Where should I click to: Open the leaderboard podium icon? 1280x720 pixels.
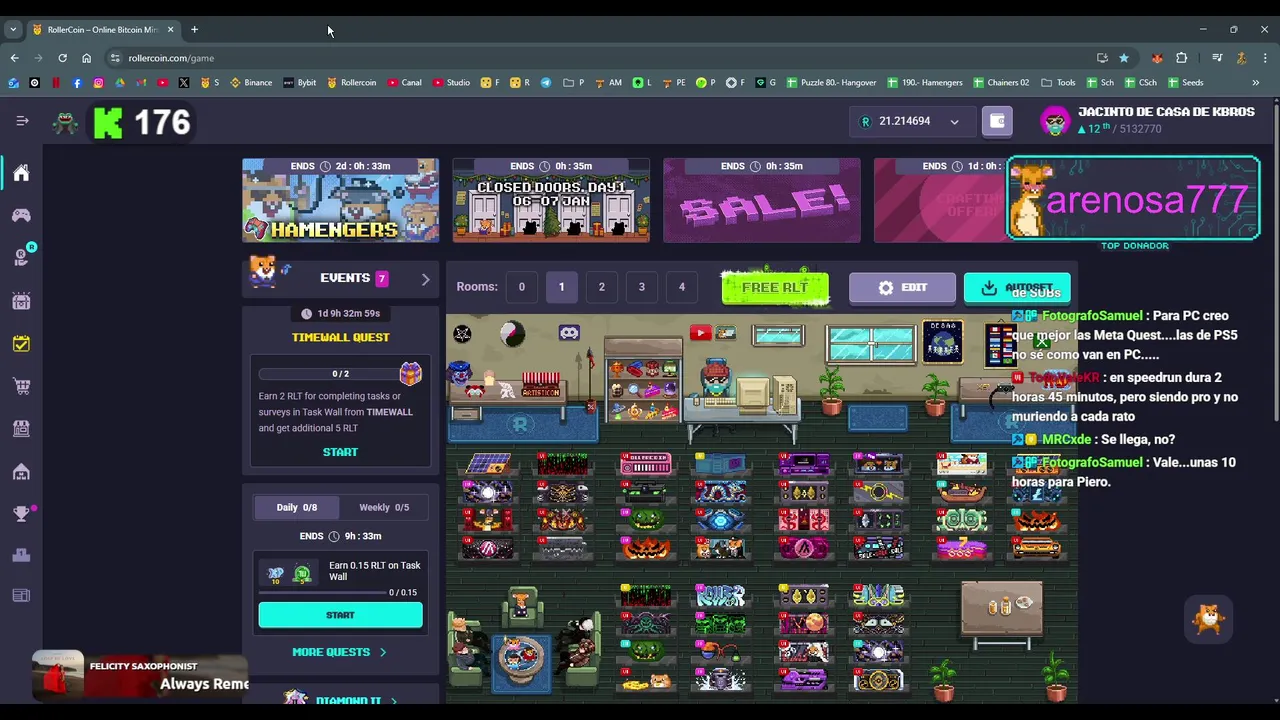[21, 555]
